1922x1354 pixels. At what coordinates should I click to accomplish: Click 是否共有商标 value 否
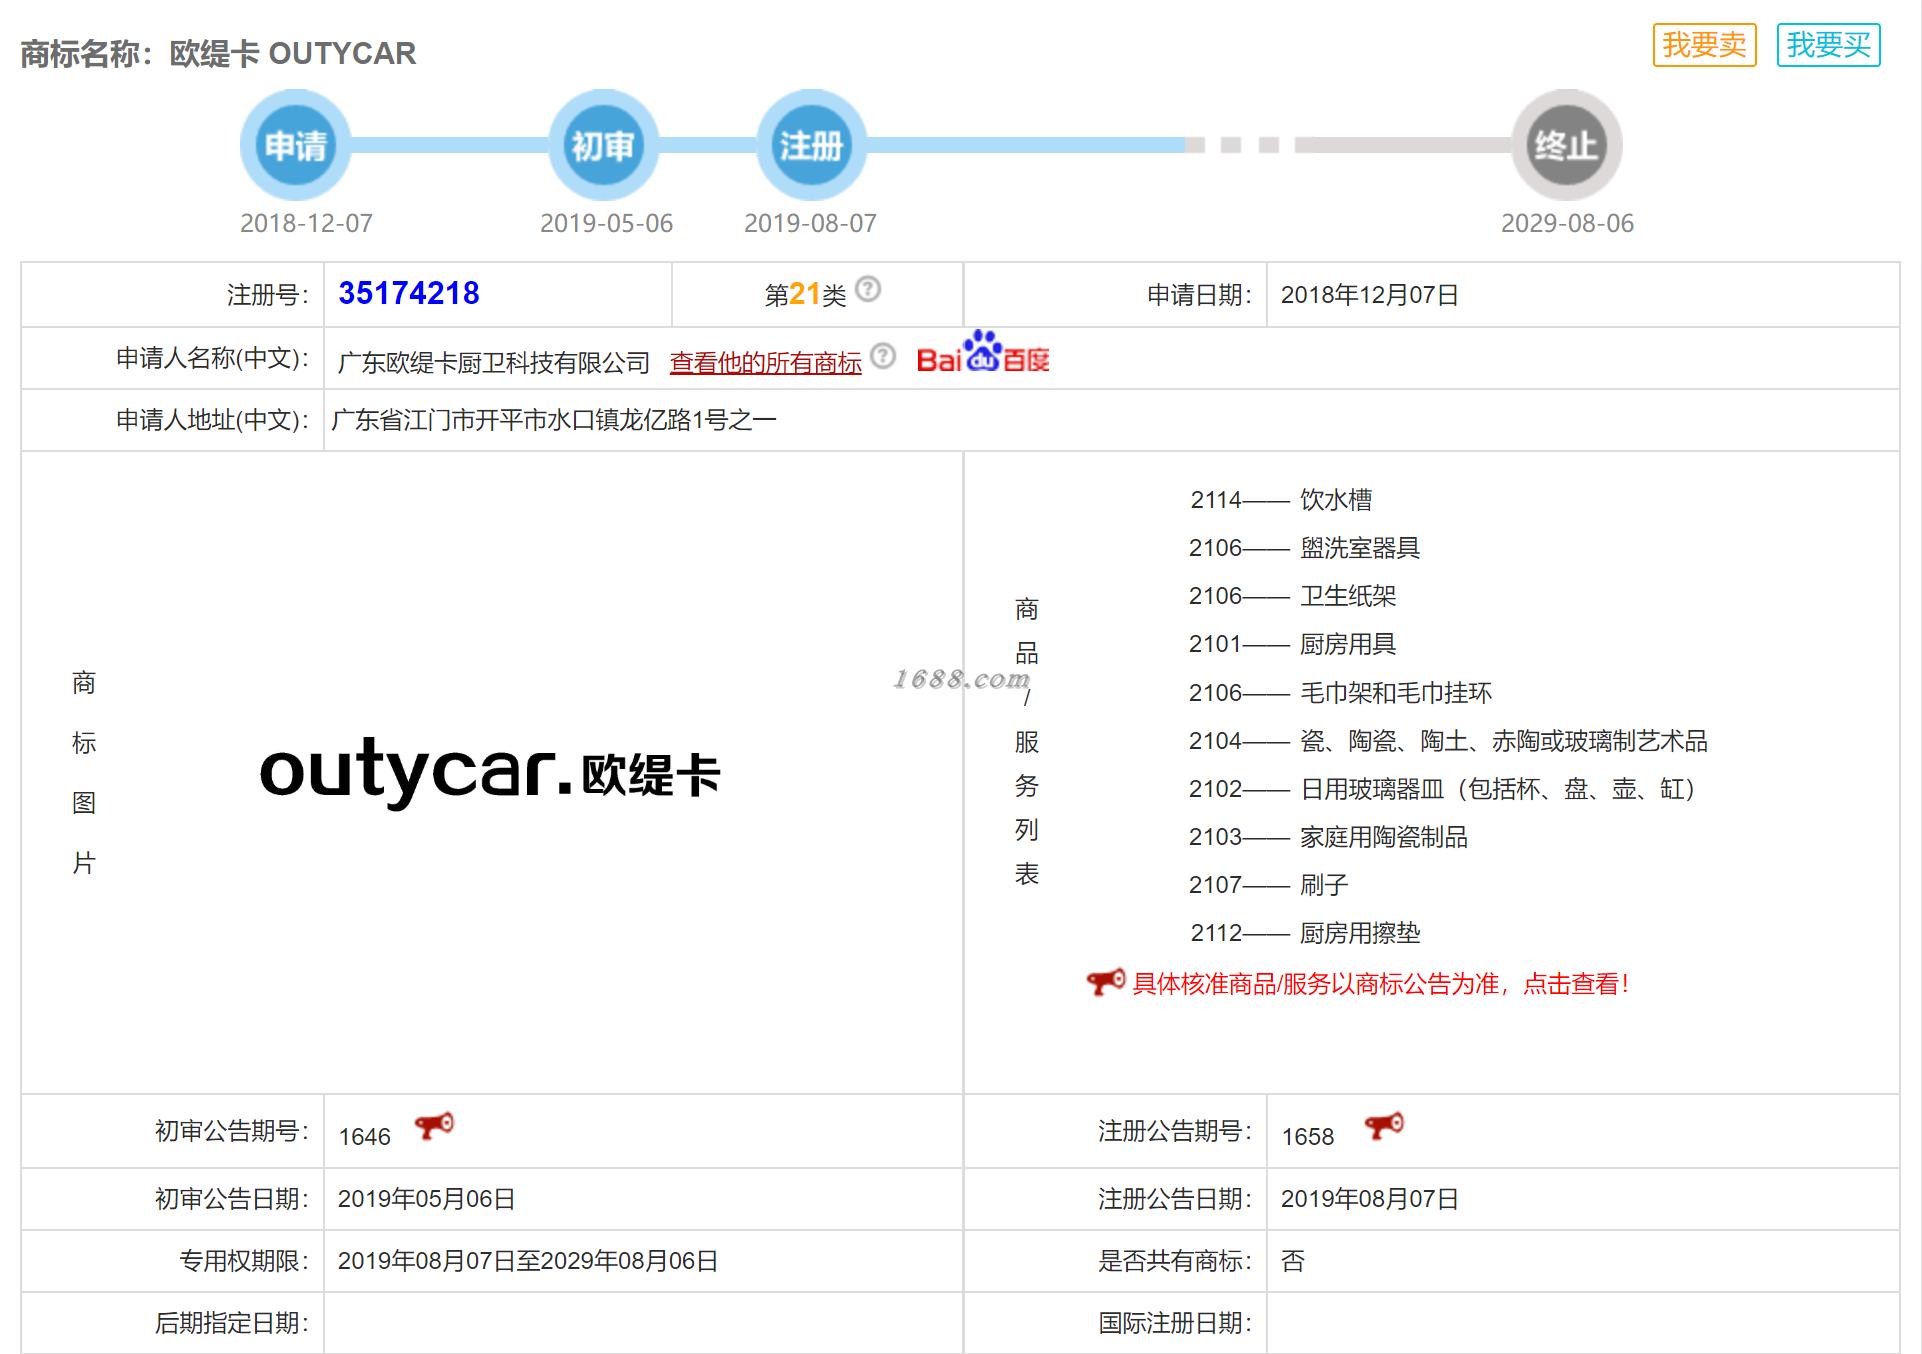pyautogui.click(x=1293, y=1261)
